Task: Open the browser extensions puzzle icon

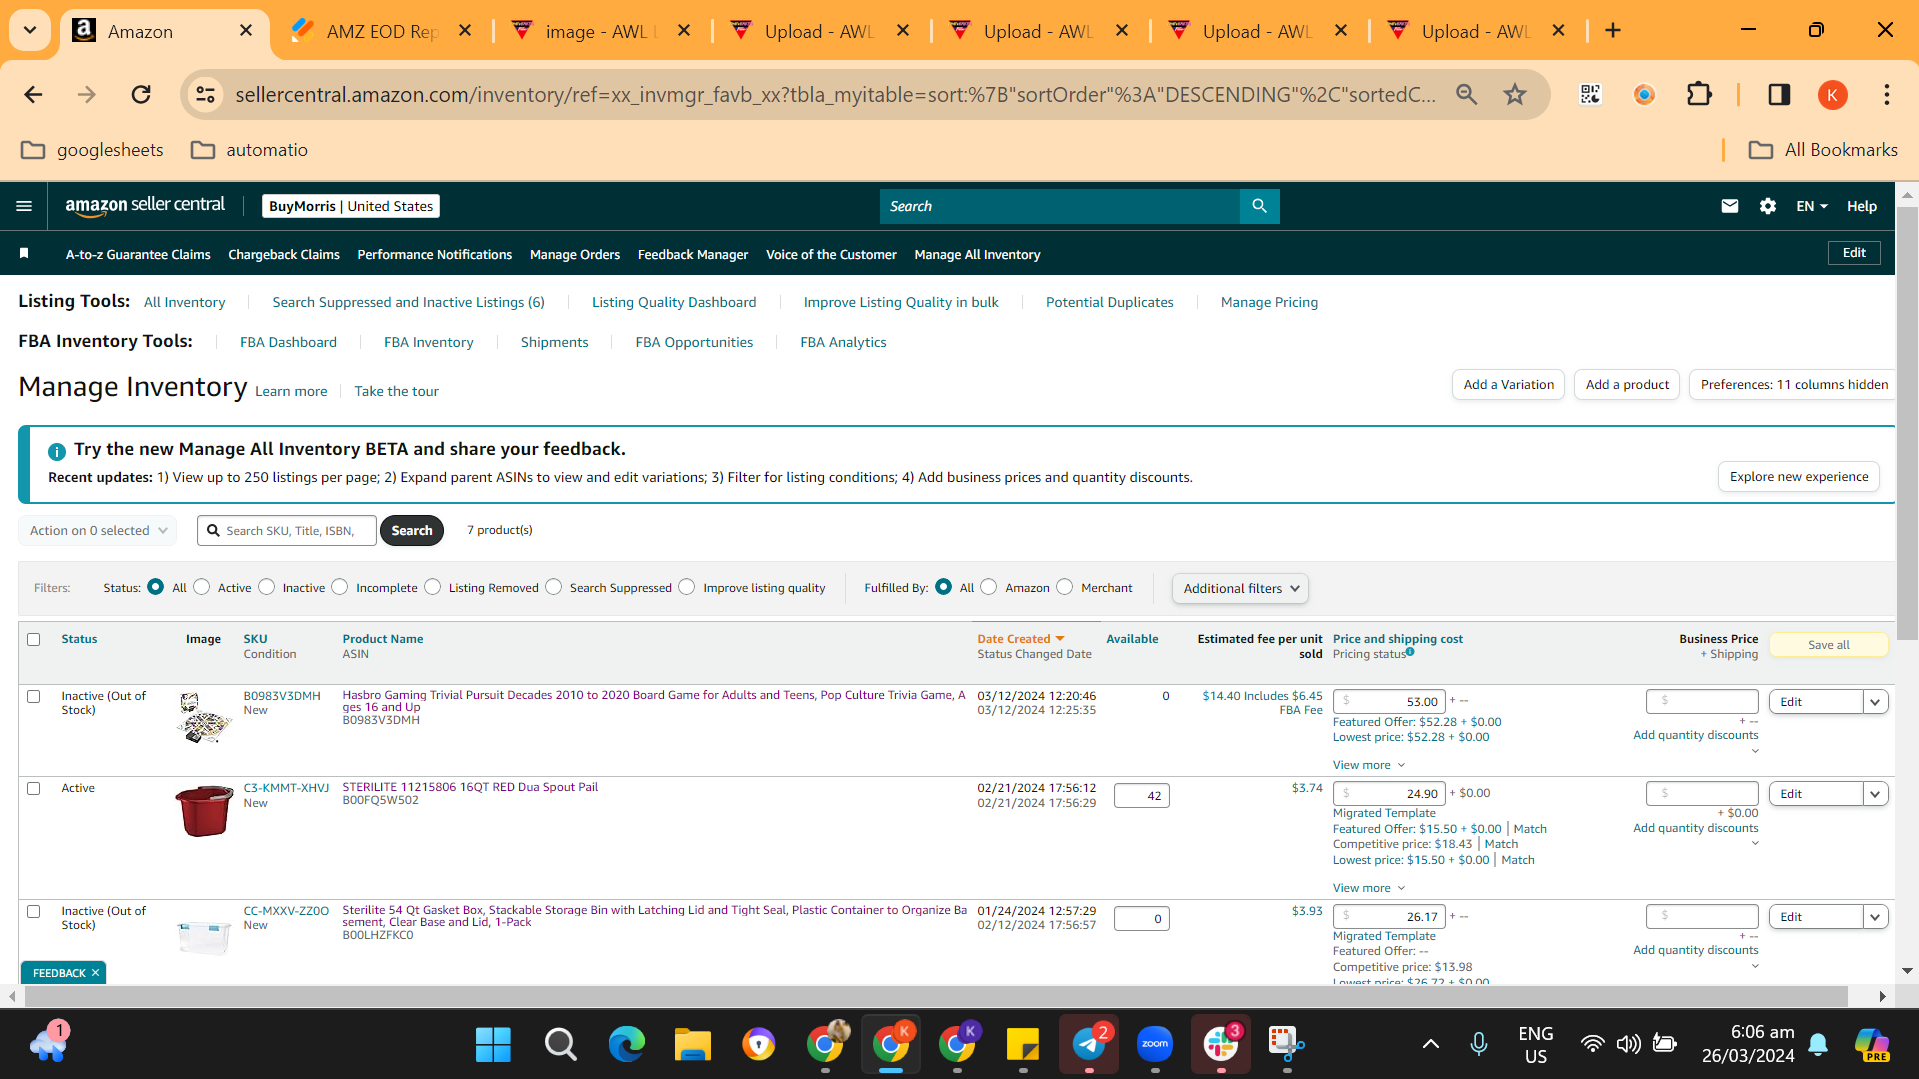Action: pos(1699,95)
